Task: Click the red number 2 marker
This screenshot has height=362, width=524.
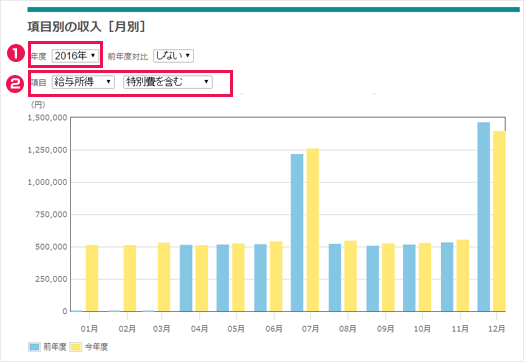Action: 15,84
